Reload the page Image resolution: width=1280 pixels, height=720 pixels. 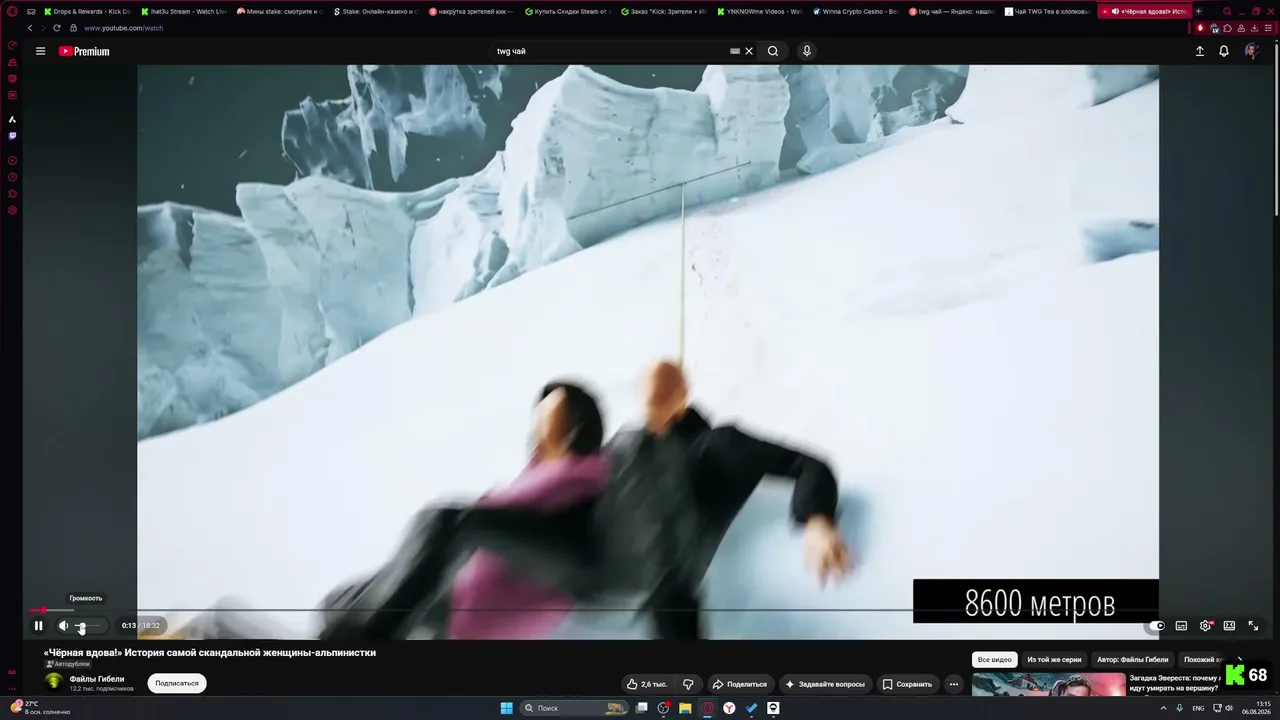pyautogui.click(x=56, y=28)
